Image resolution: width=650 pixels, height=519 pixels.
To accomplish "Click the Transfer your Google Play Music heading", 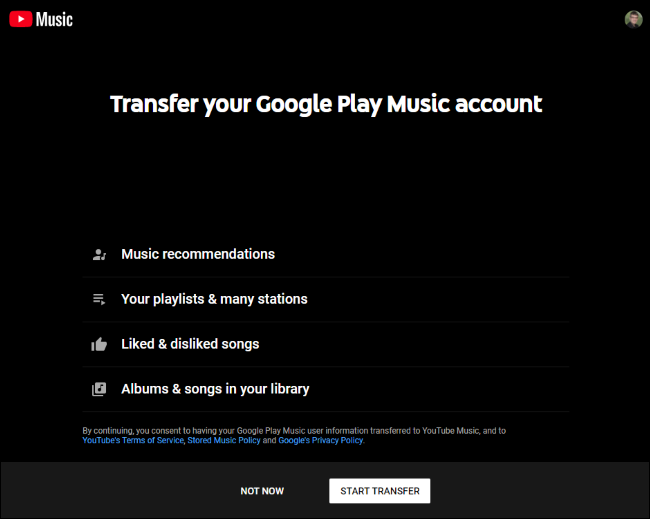I will tap(326, 104).
